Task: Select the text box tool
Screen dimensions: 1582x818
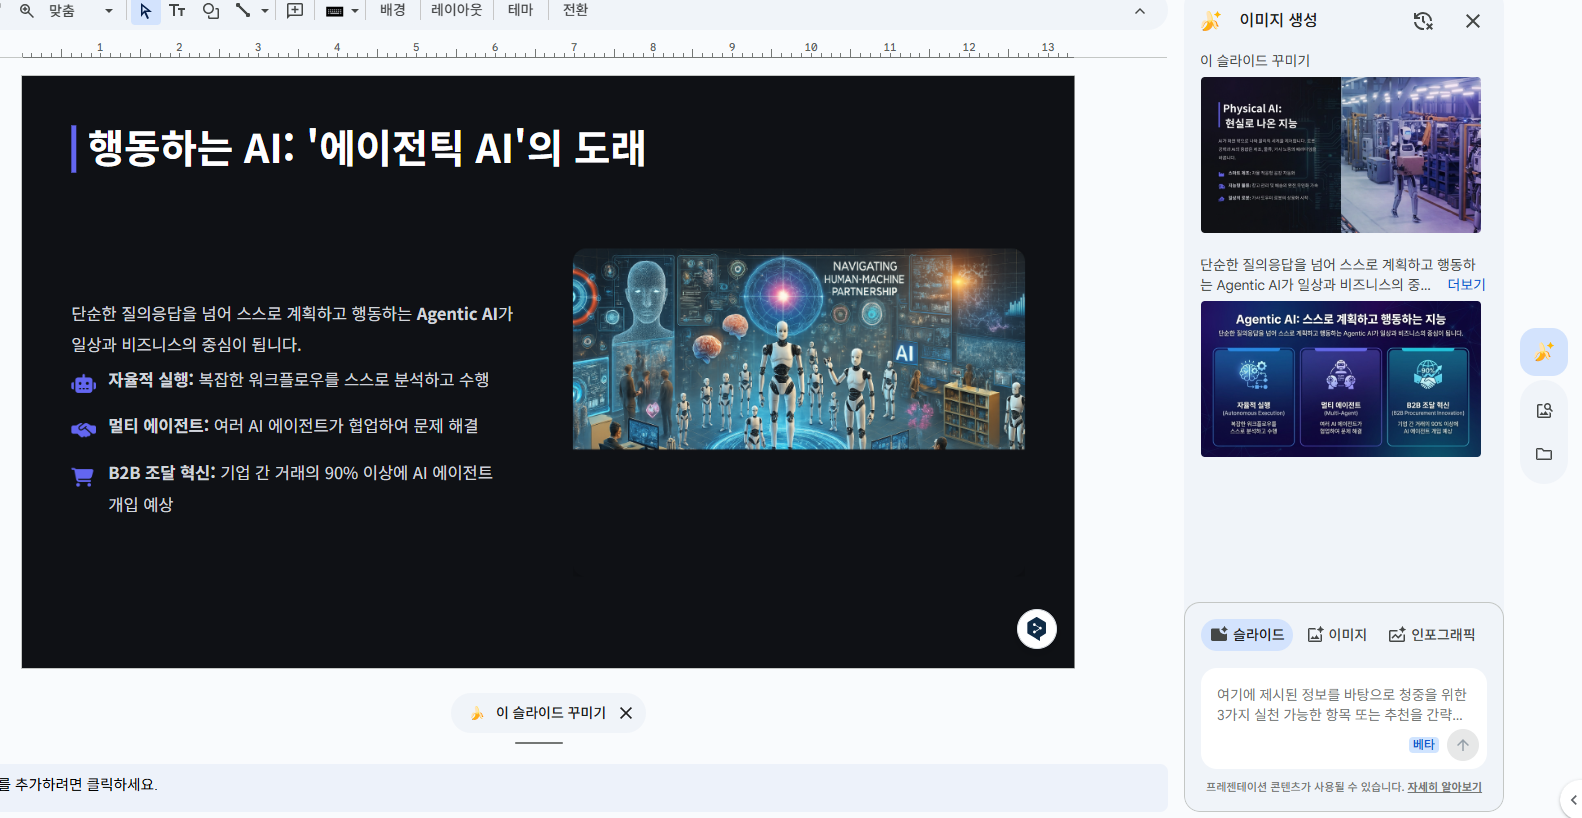Action: click(x=177, y=11)
